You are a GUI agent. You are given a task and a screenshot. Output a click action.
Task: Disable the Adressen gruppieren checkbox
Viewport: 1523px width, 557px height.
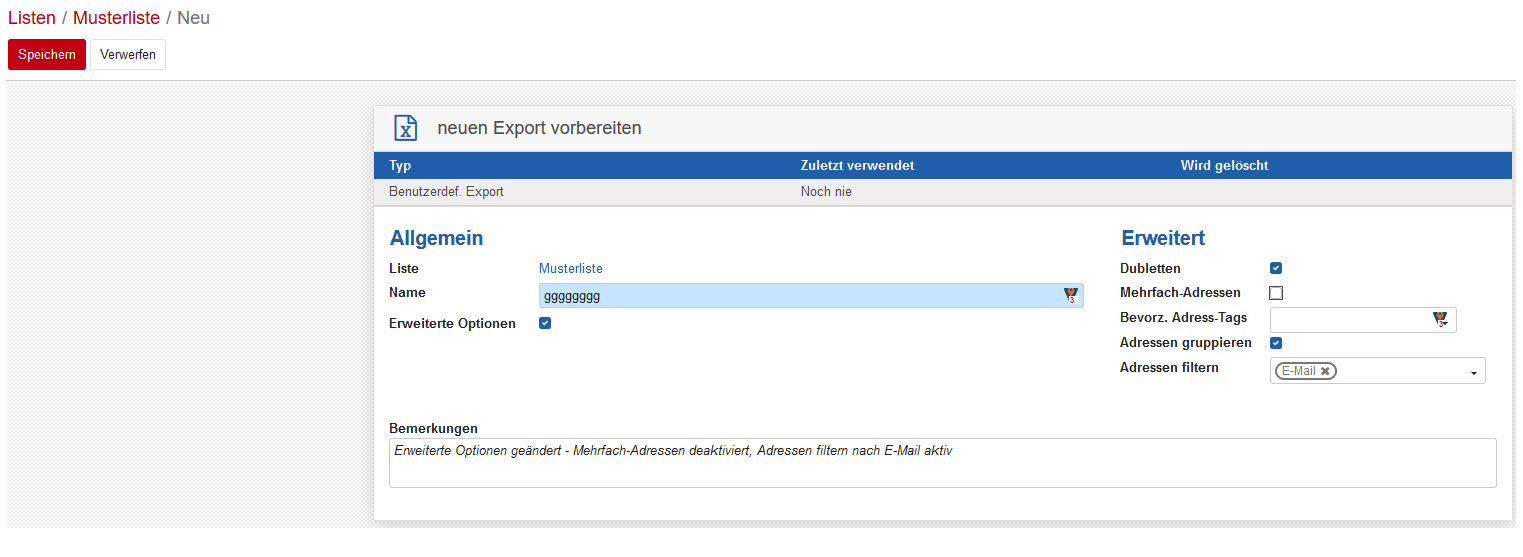[1276, 343]
